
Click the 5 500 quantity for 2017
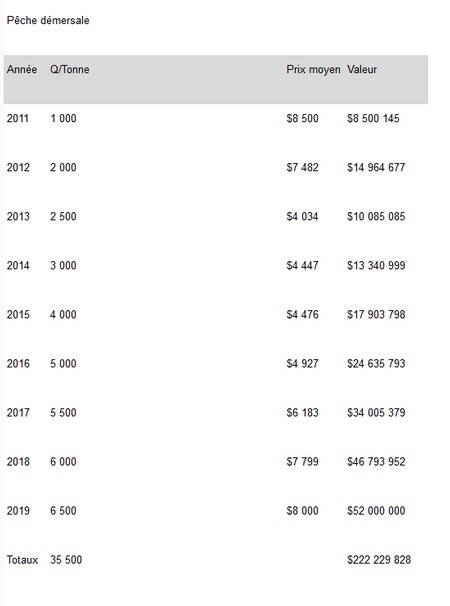pos(63,413)
